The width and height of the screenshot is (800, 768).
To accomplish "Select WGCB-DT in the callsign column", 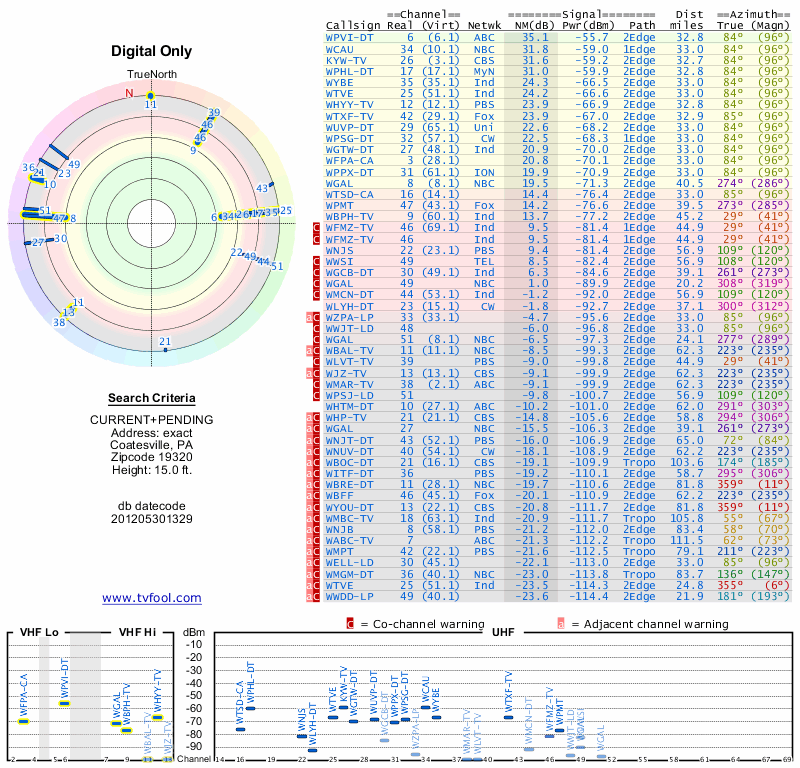I will pos(349,272).
